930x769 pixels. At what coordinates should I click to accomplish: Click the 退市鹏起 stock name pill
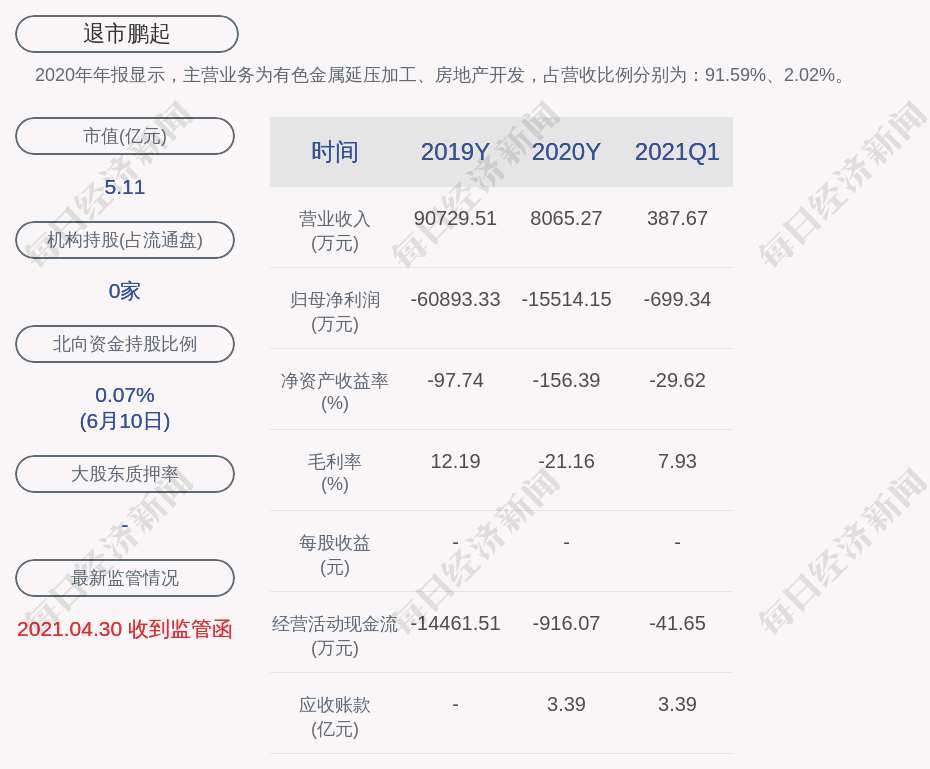pyautogui.click(x=127, y=34)
